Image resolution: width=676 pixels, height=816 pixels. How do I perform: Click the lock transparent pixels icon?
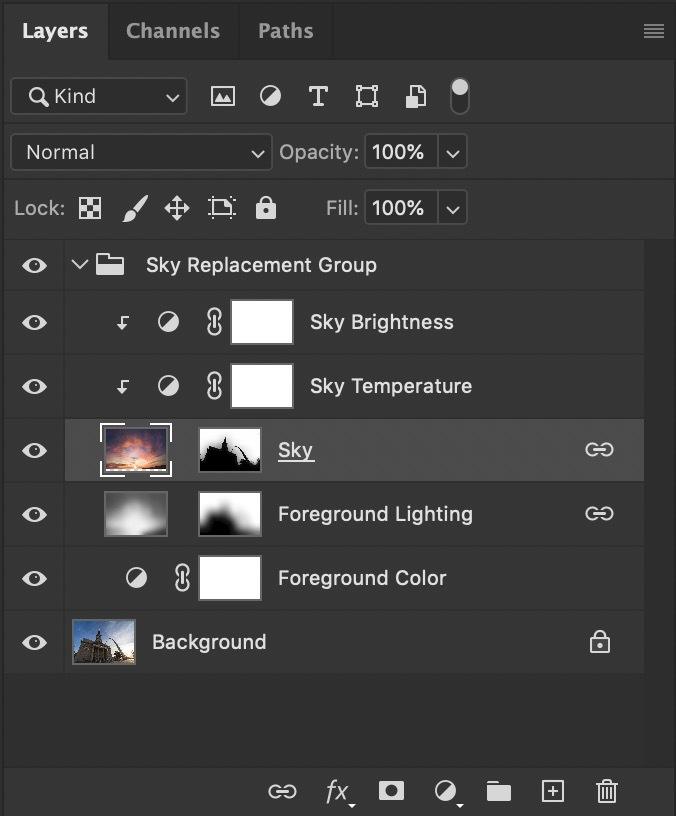pyautogui.click(x=90, y=208)
